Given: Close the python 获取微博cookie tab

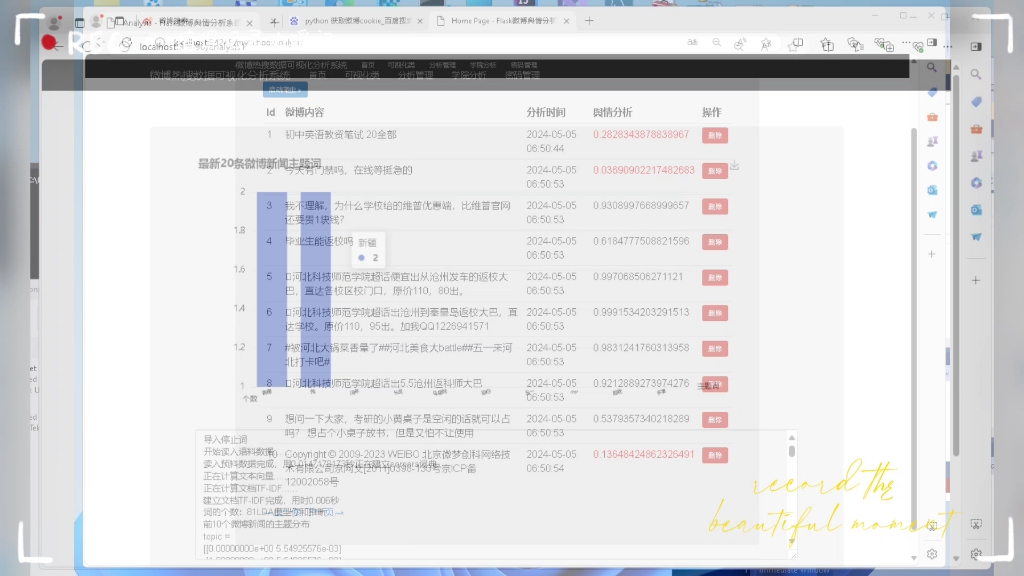Looking at the screenshot, I should (x=419, y=22).
